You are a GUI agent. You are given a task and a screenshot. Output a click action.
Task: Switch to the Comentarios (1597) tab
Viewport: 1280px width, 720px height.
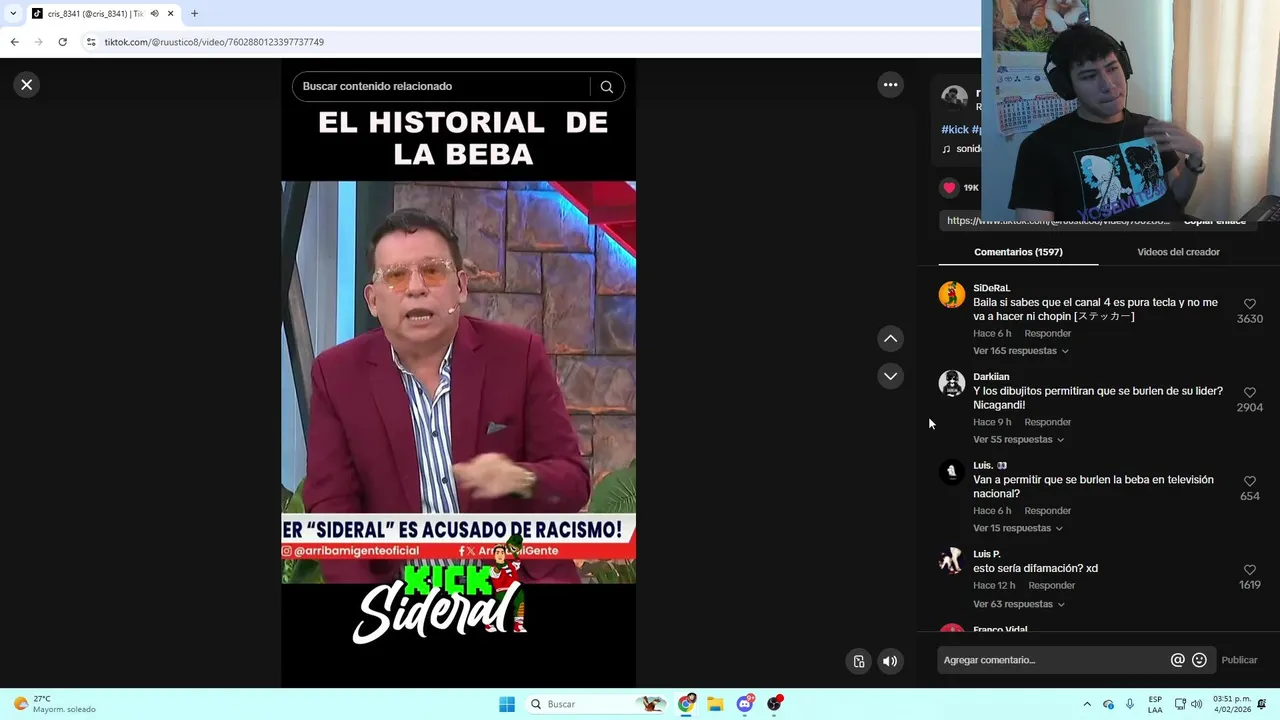[x=1018, y=252]
